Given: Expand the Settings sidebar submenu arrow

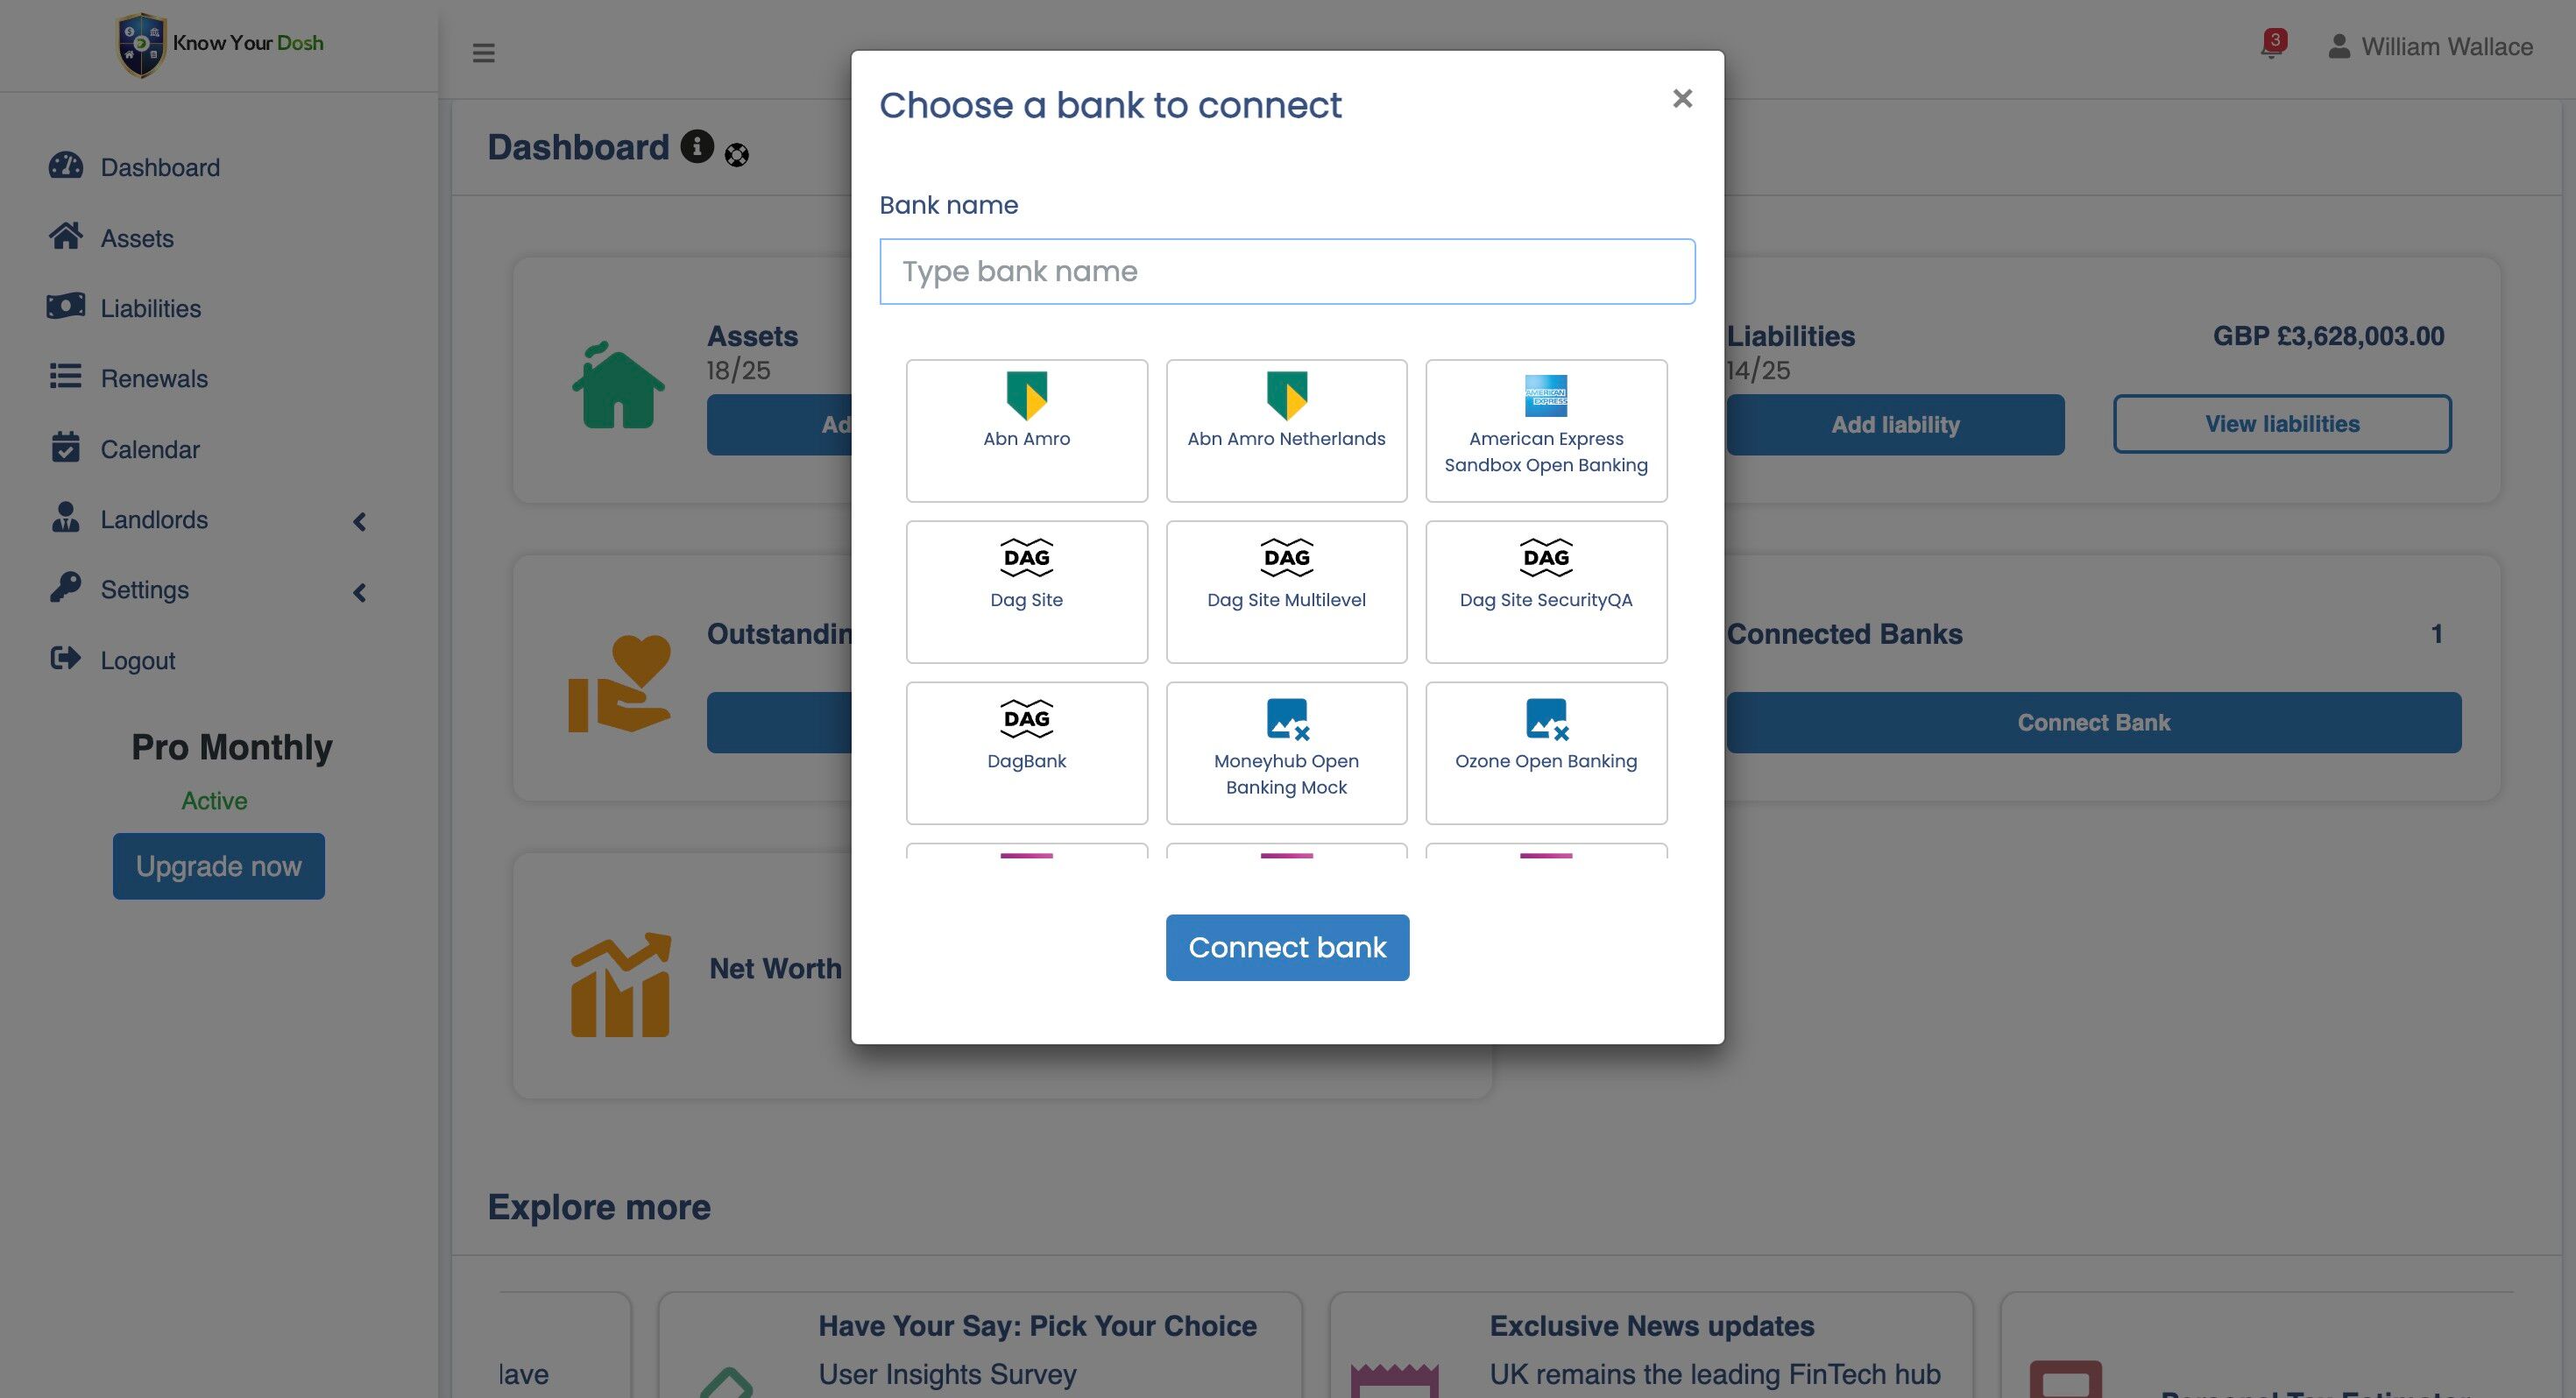Looking at the screenshot, I should click(359, 592).
